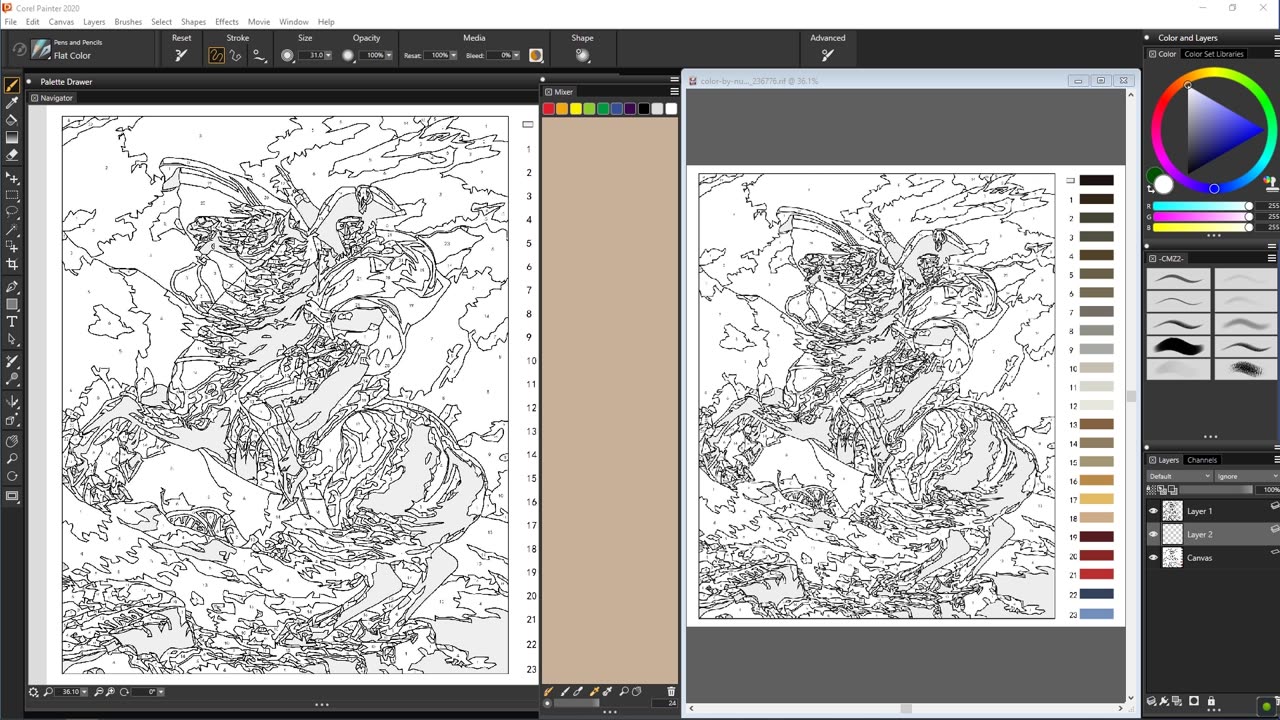This screenshot has width=1280, height=720.
Task: Pick color 21 red swatch in document
Action: [x=1096, y=574]
